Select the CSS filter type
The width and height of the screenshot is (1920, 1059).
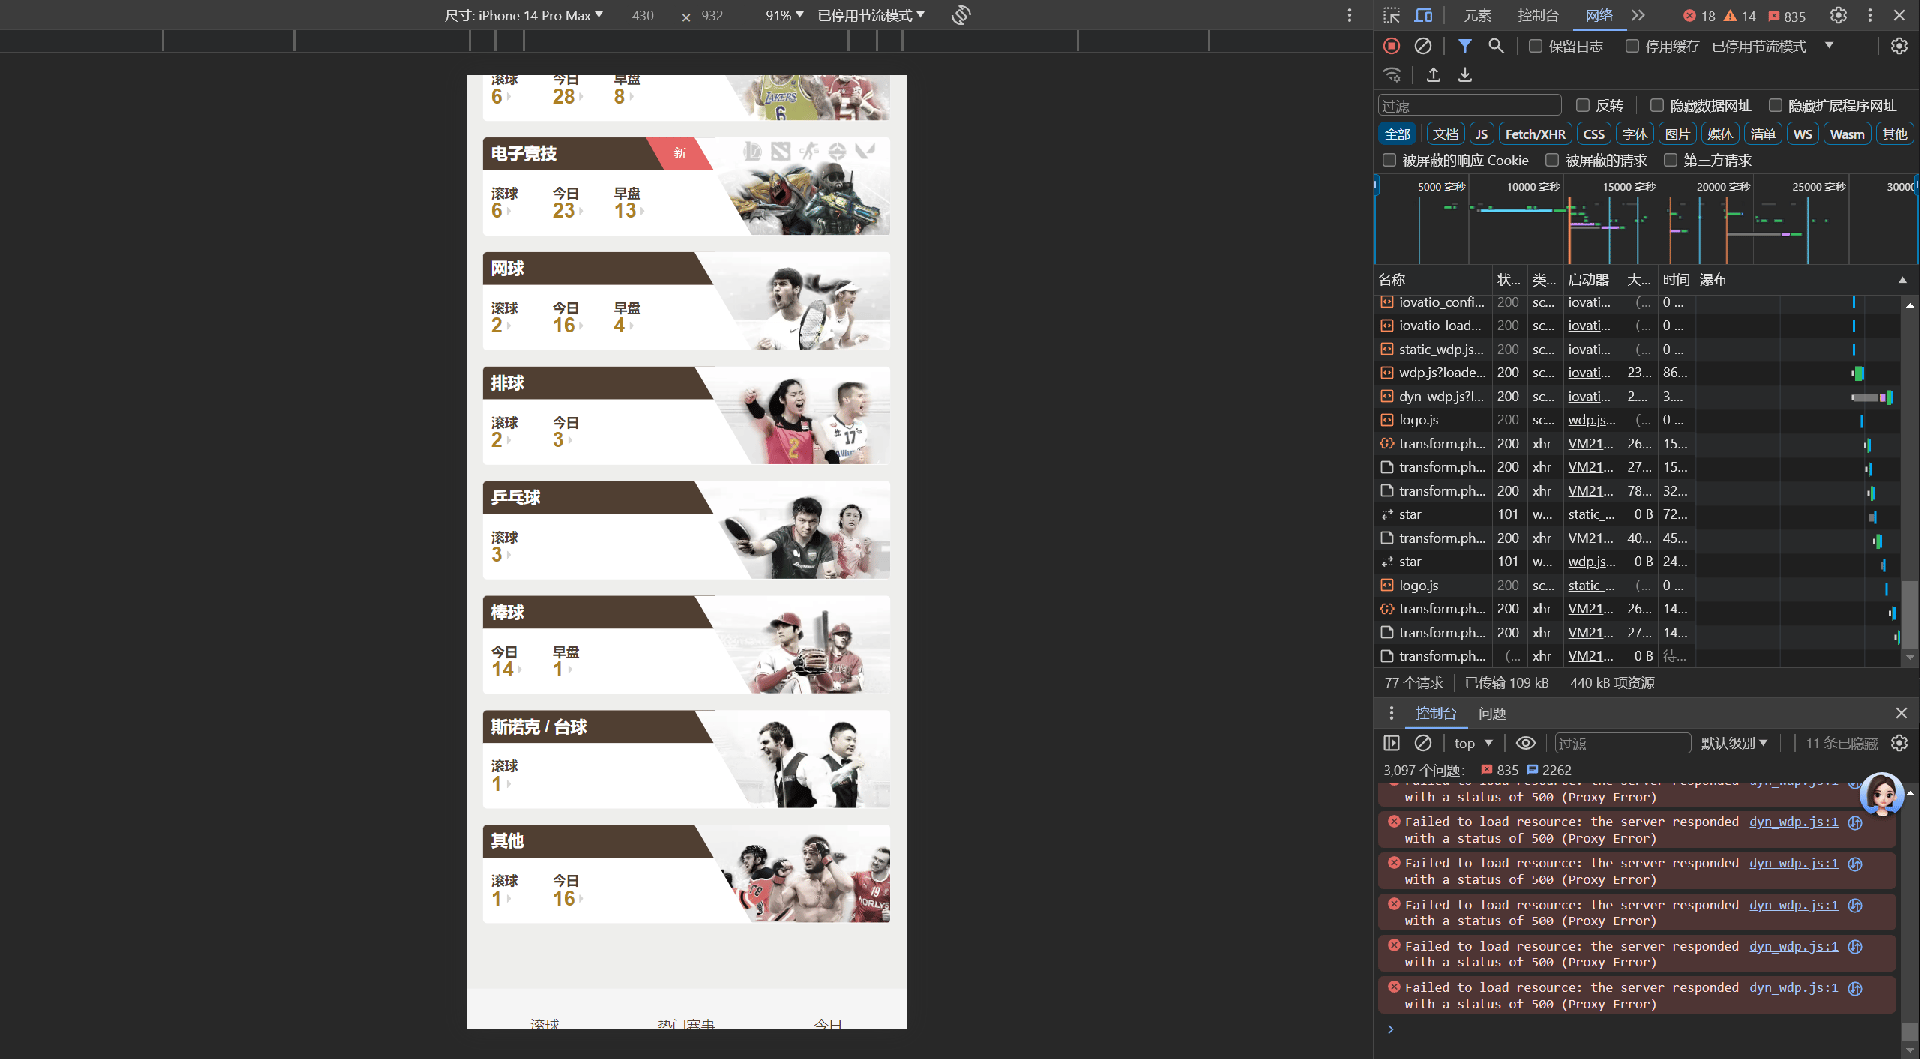tap(1594, 134)
